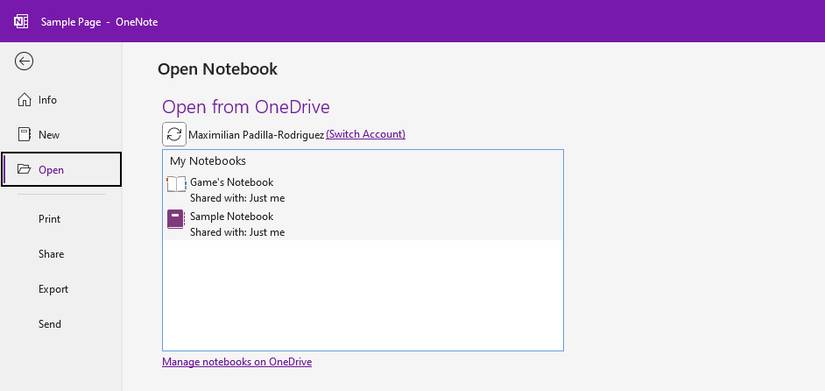This screenshot has width=825, height=391.
Task: Click the Open folder icon
Action: click(x=24, y=169)
